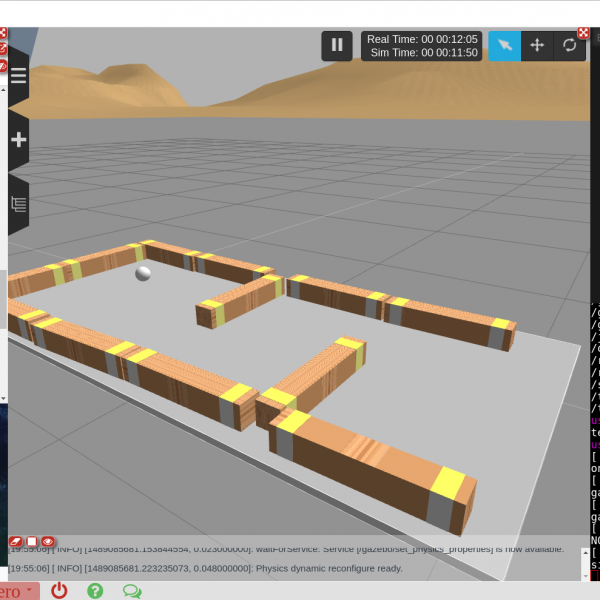The image size is (600, 600).
Task: Open help with green question mark
Action: (x=95, y=590)
